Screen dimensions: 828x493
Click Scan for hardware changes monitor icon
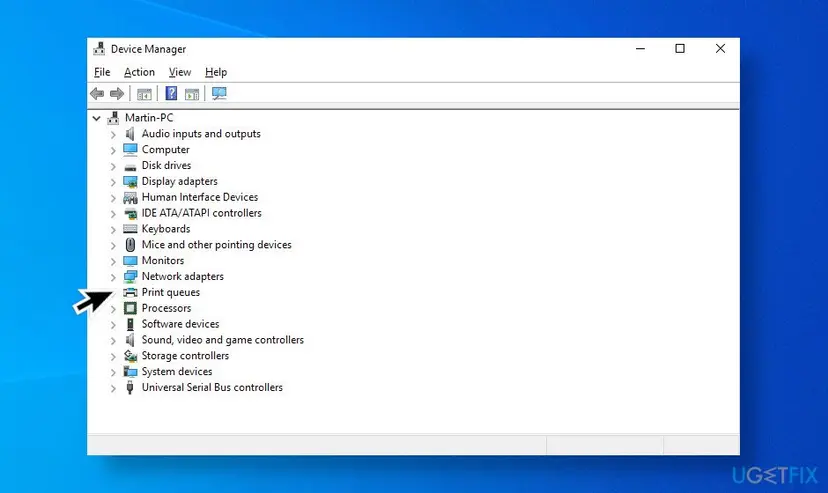pyautogui.click(x=219, y=93)
